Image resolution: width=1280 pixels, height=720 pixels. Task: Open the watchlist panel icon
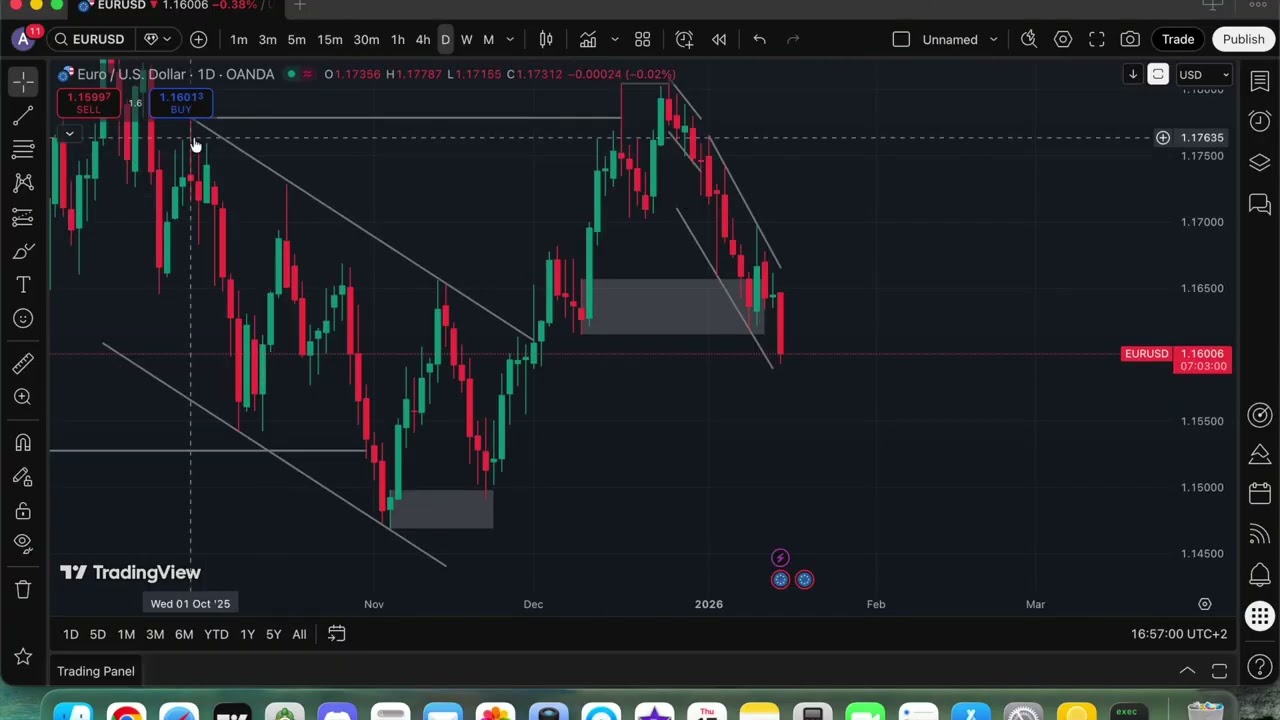pyautogui.click(x=1260, y=81)
